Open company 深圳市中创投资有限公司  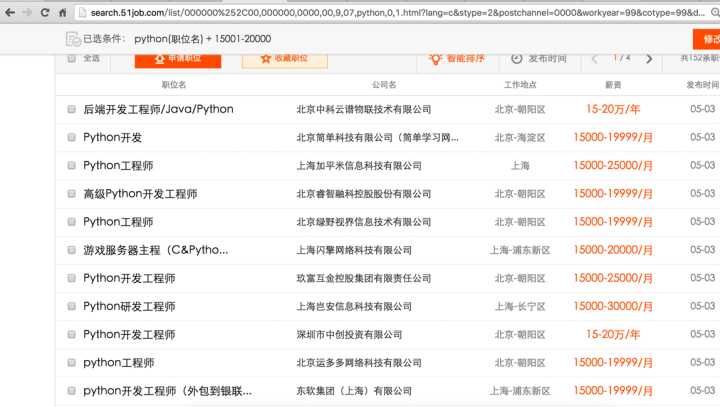(x=349, y=334)
